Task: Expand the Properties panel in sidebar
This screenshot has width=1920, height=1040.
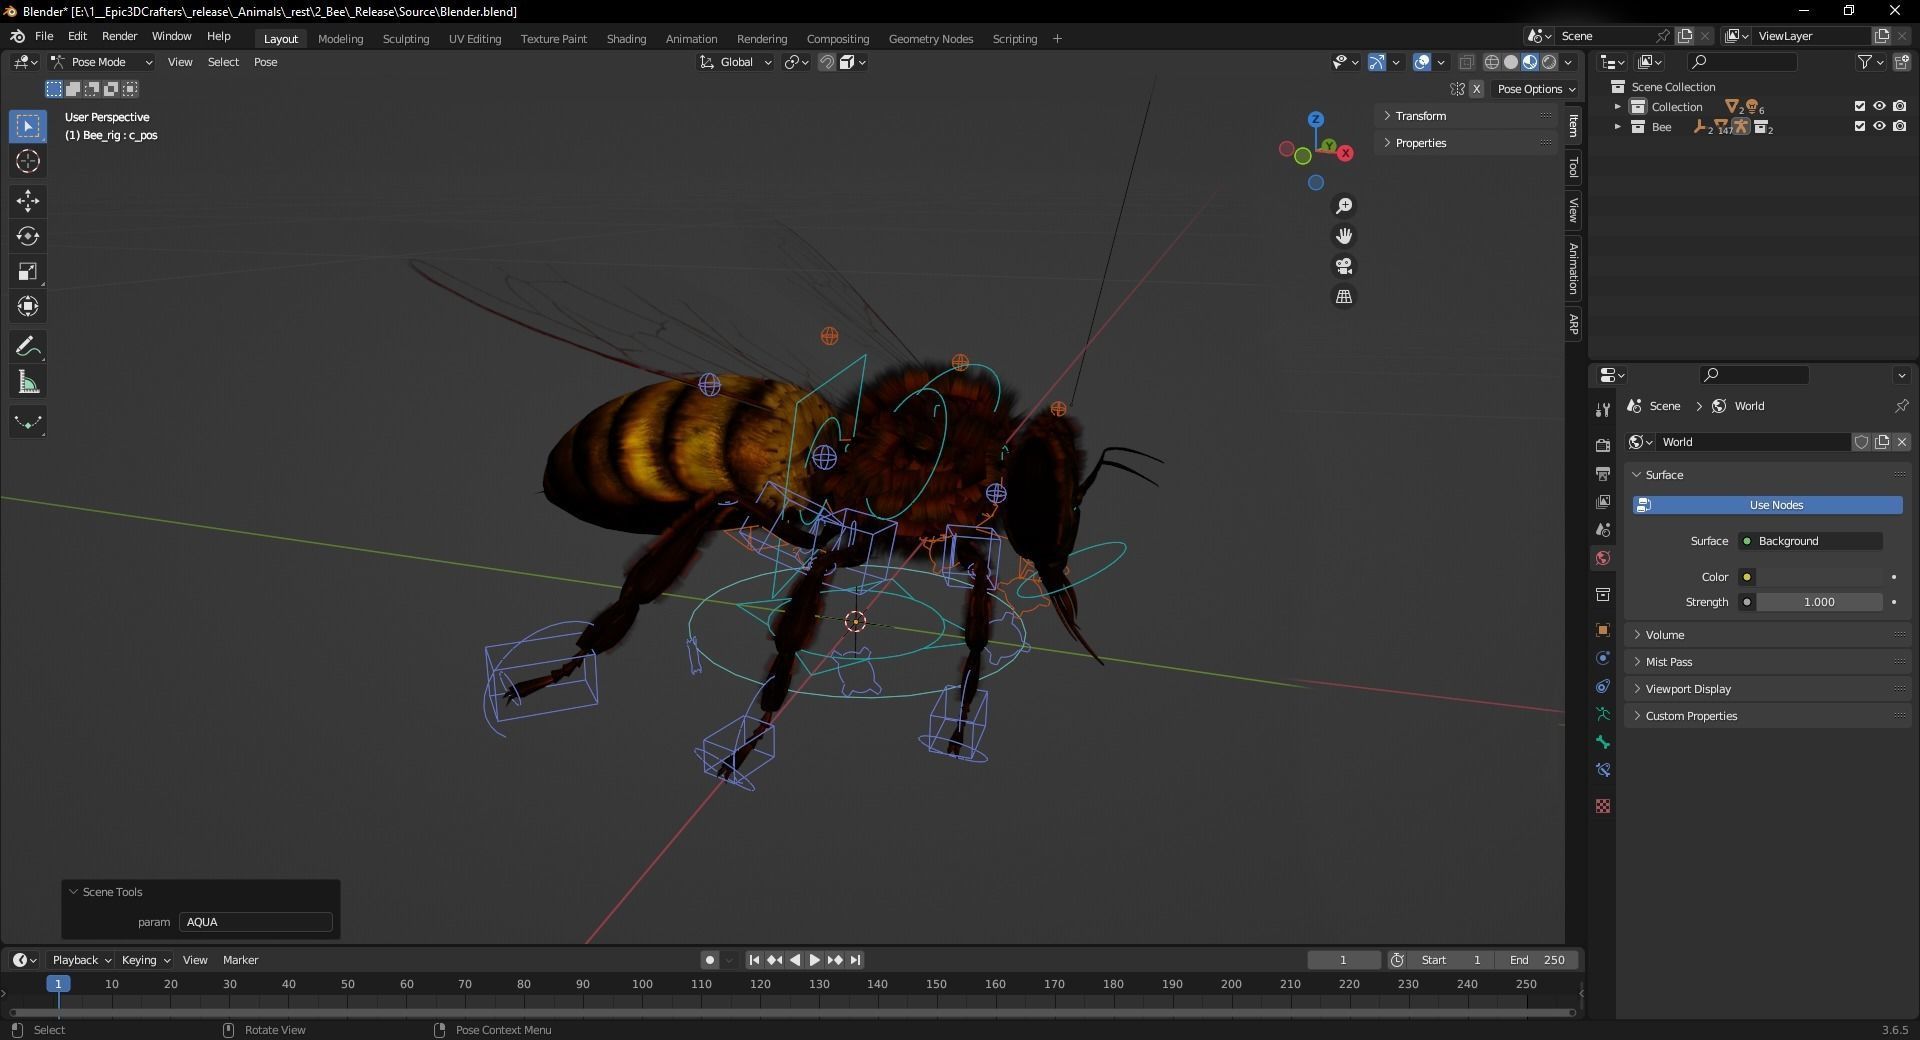Action: click(1466, 143)
